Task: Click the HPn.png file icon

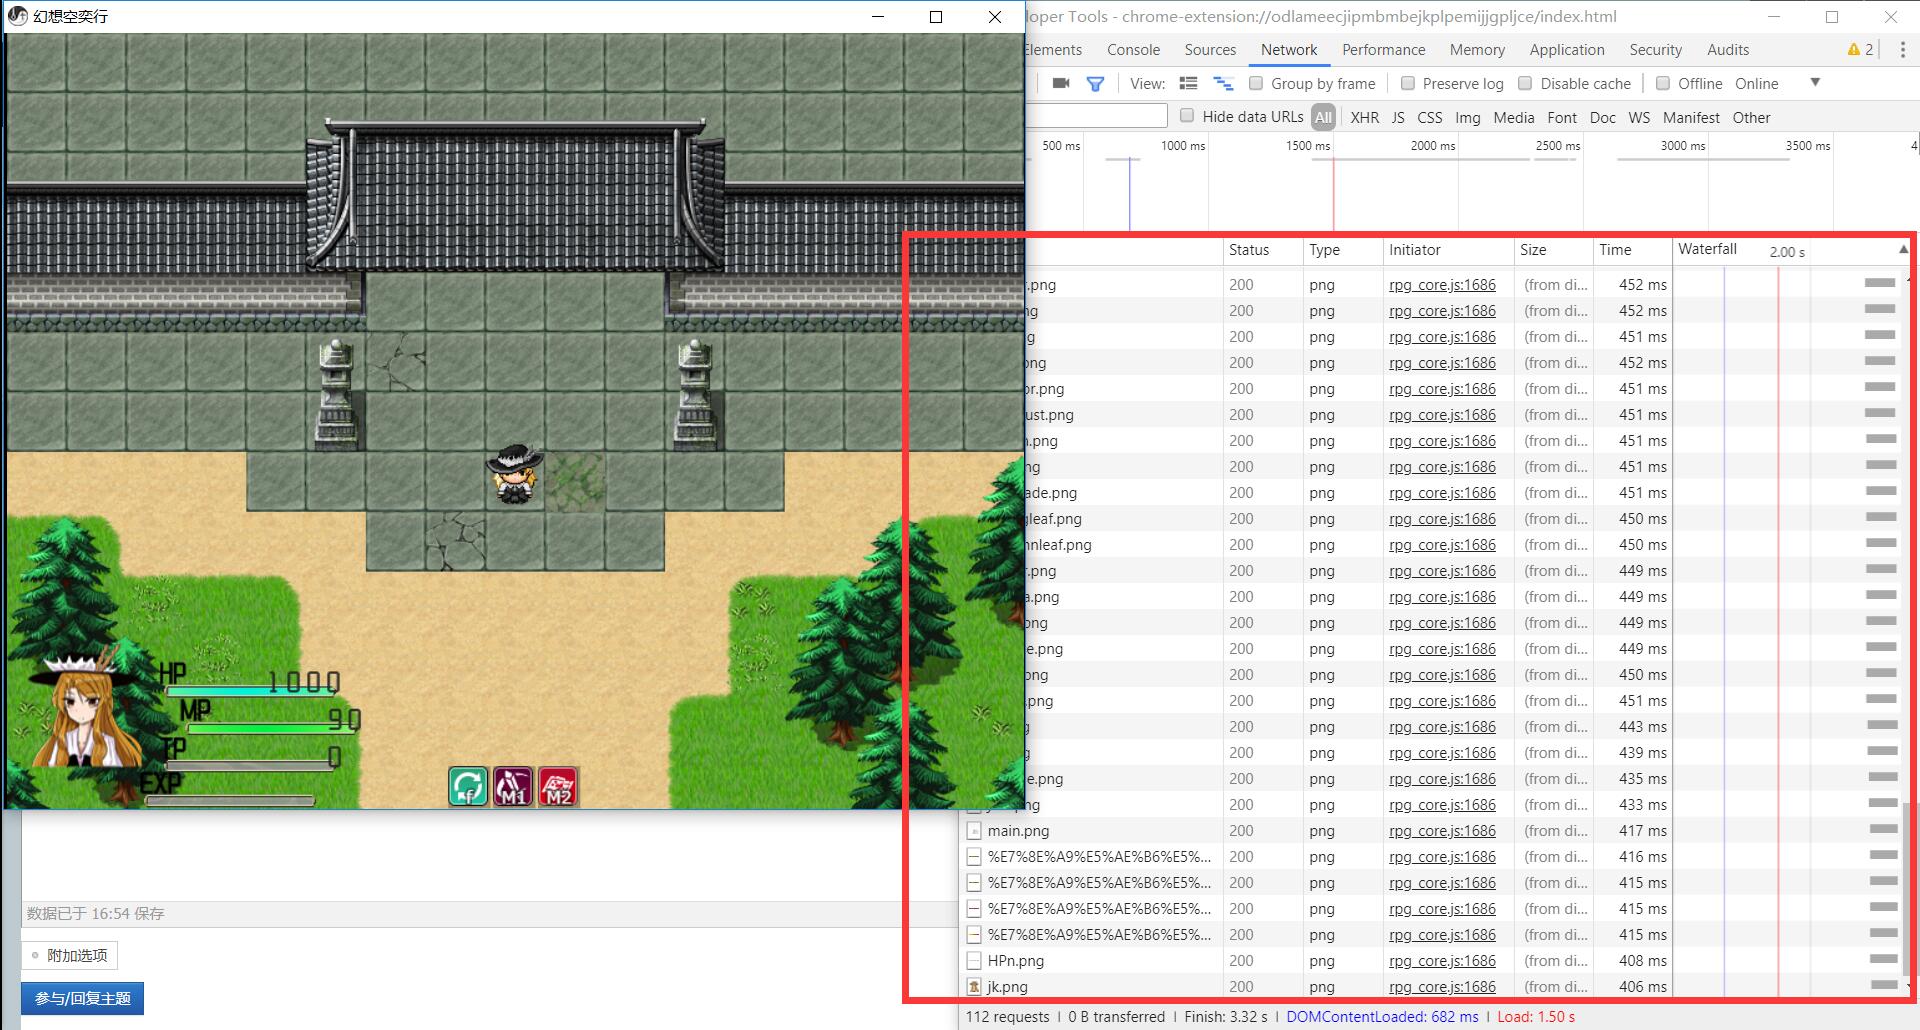Action: [974, 961]
